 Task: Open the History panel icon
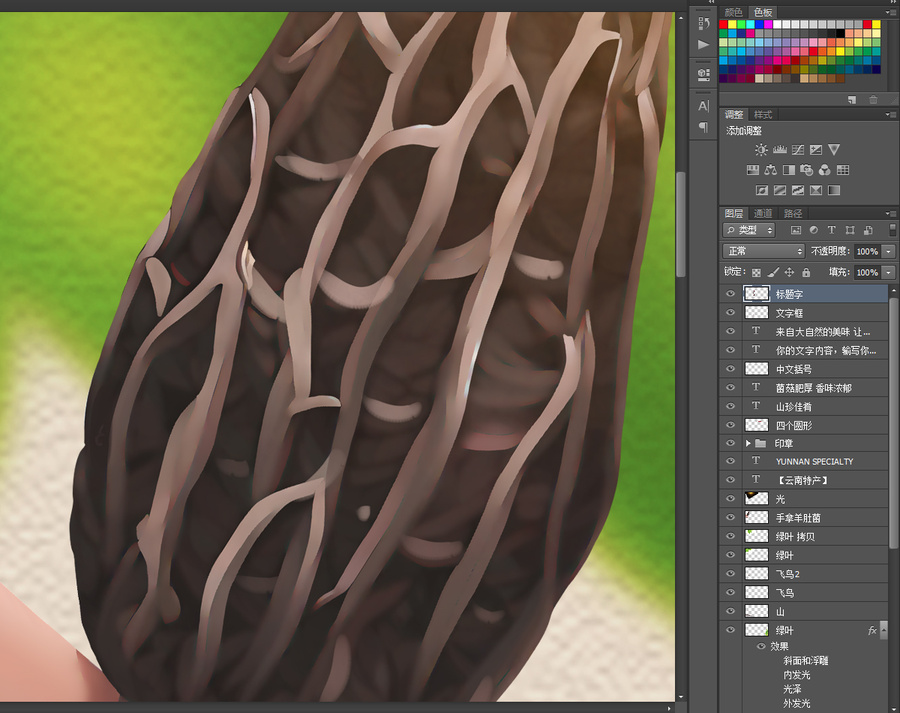click(704, 23)
